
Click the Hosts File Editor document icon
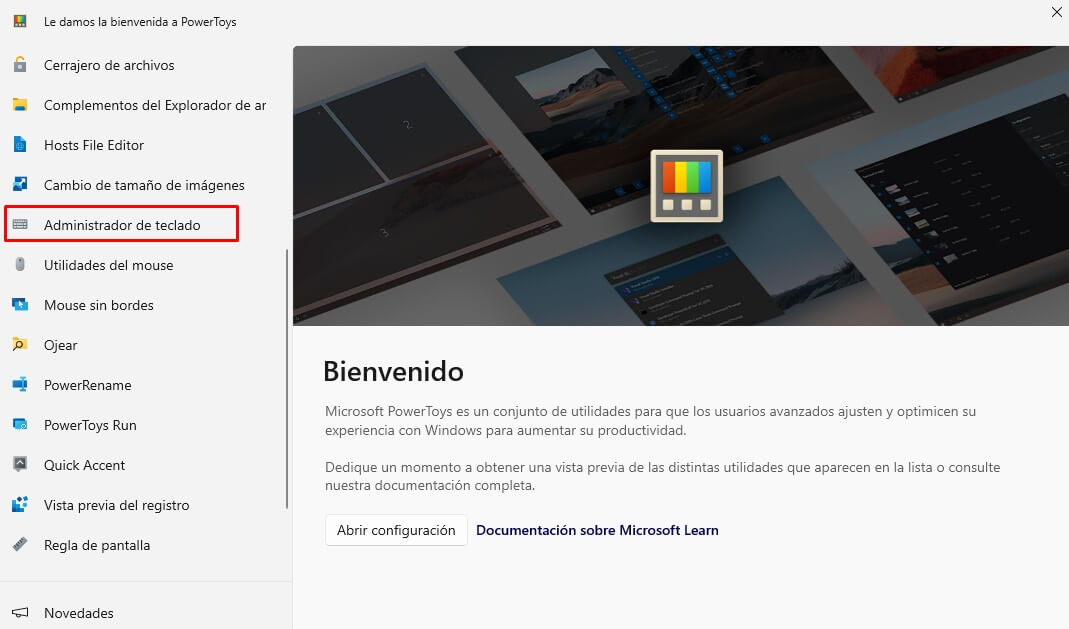point(20,144)
